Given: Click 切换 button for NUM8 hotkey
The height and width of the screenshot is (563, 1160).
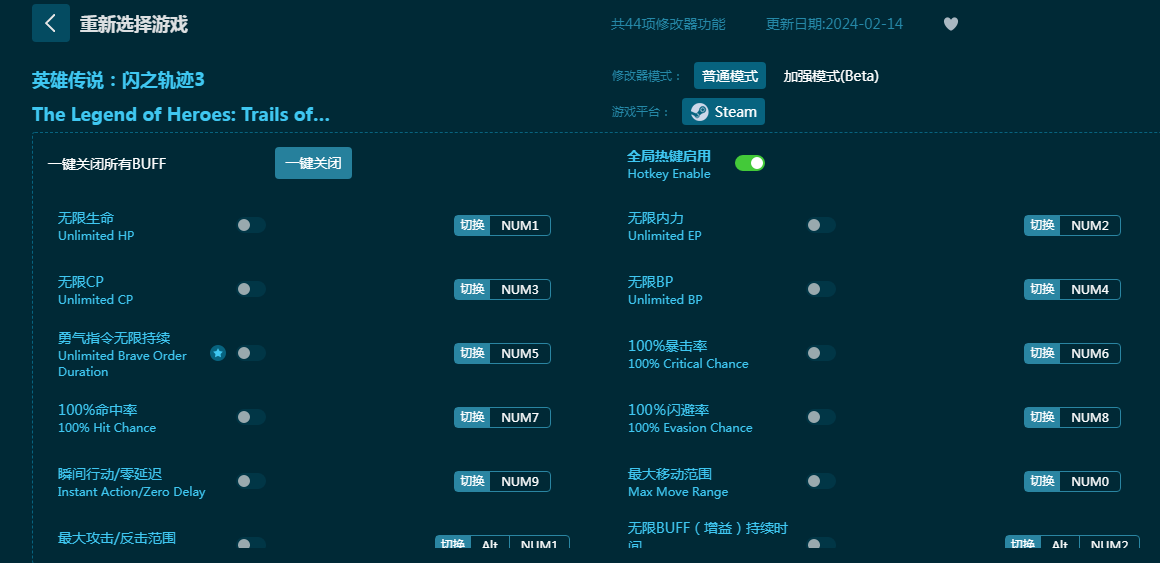Looking at the screenshot, I should (x=1042, y=417).
